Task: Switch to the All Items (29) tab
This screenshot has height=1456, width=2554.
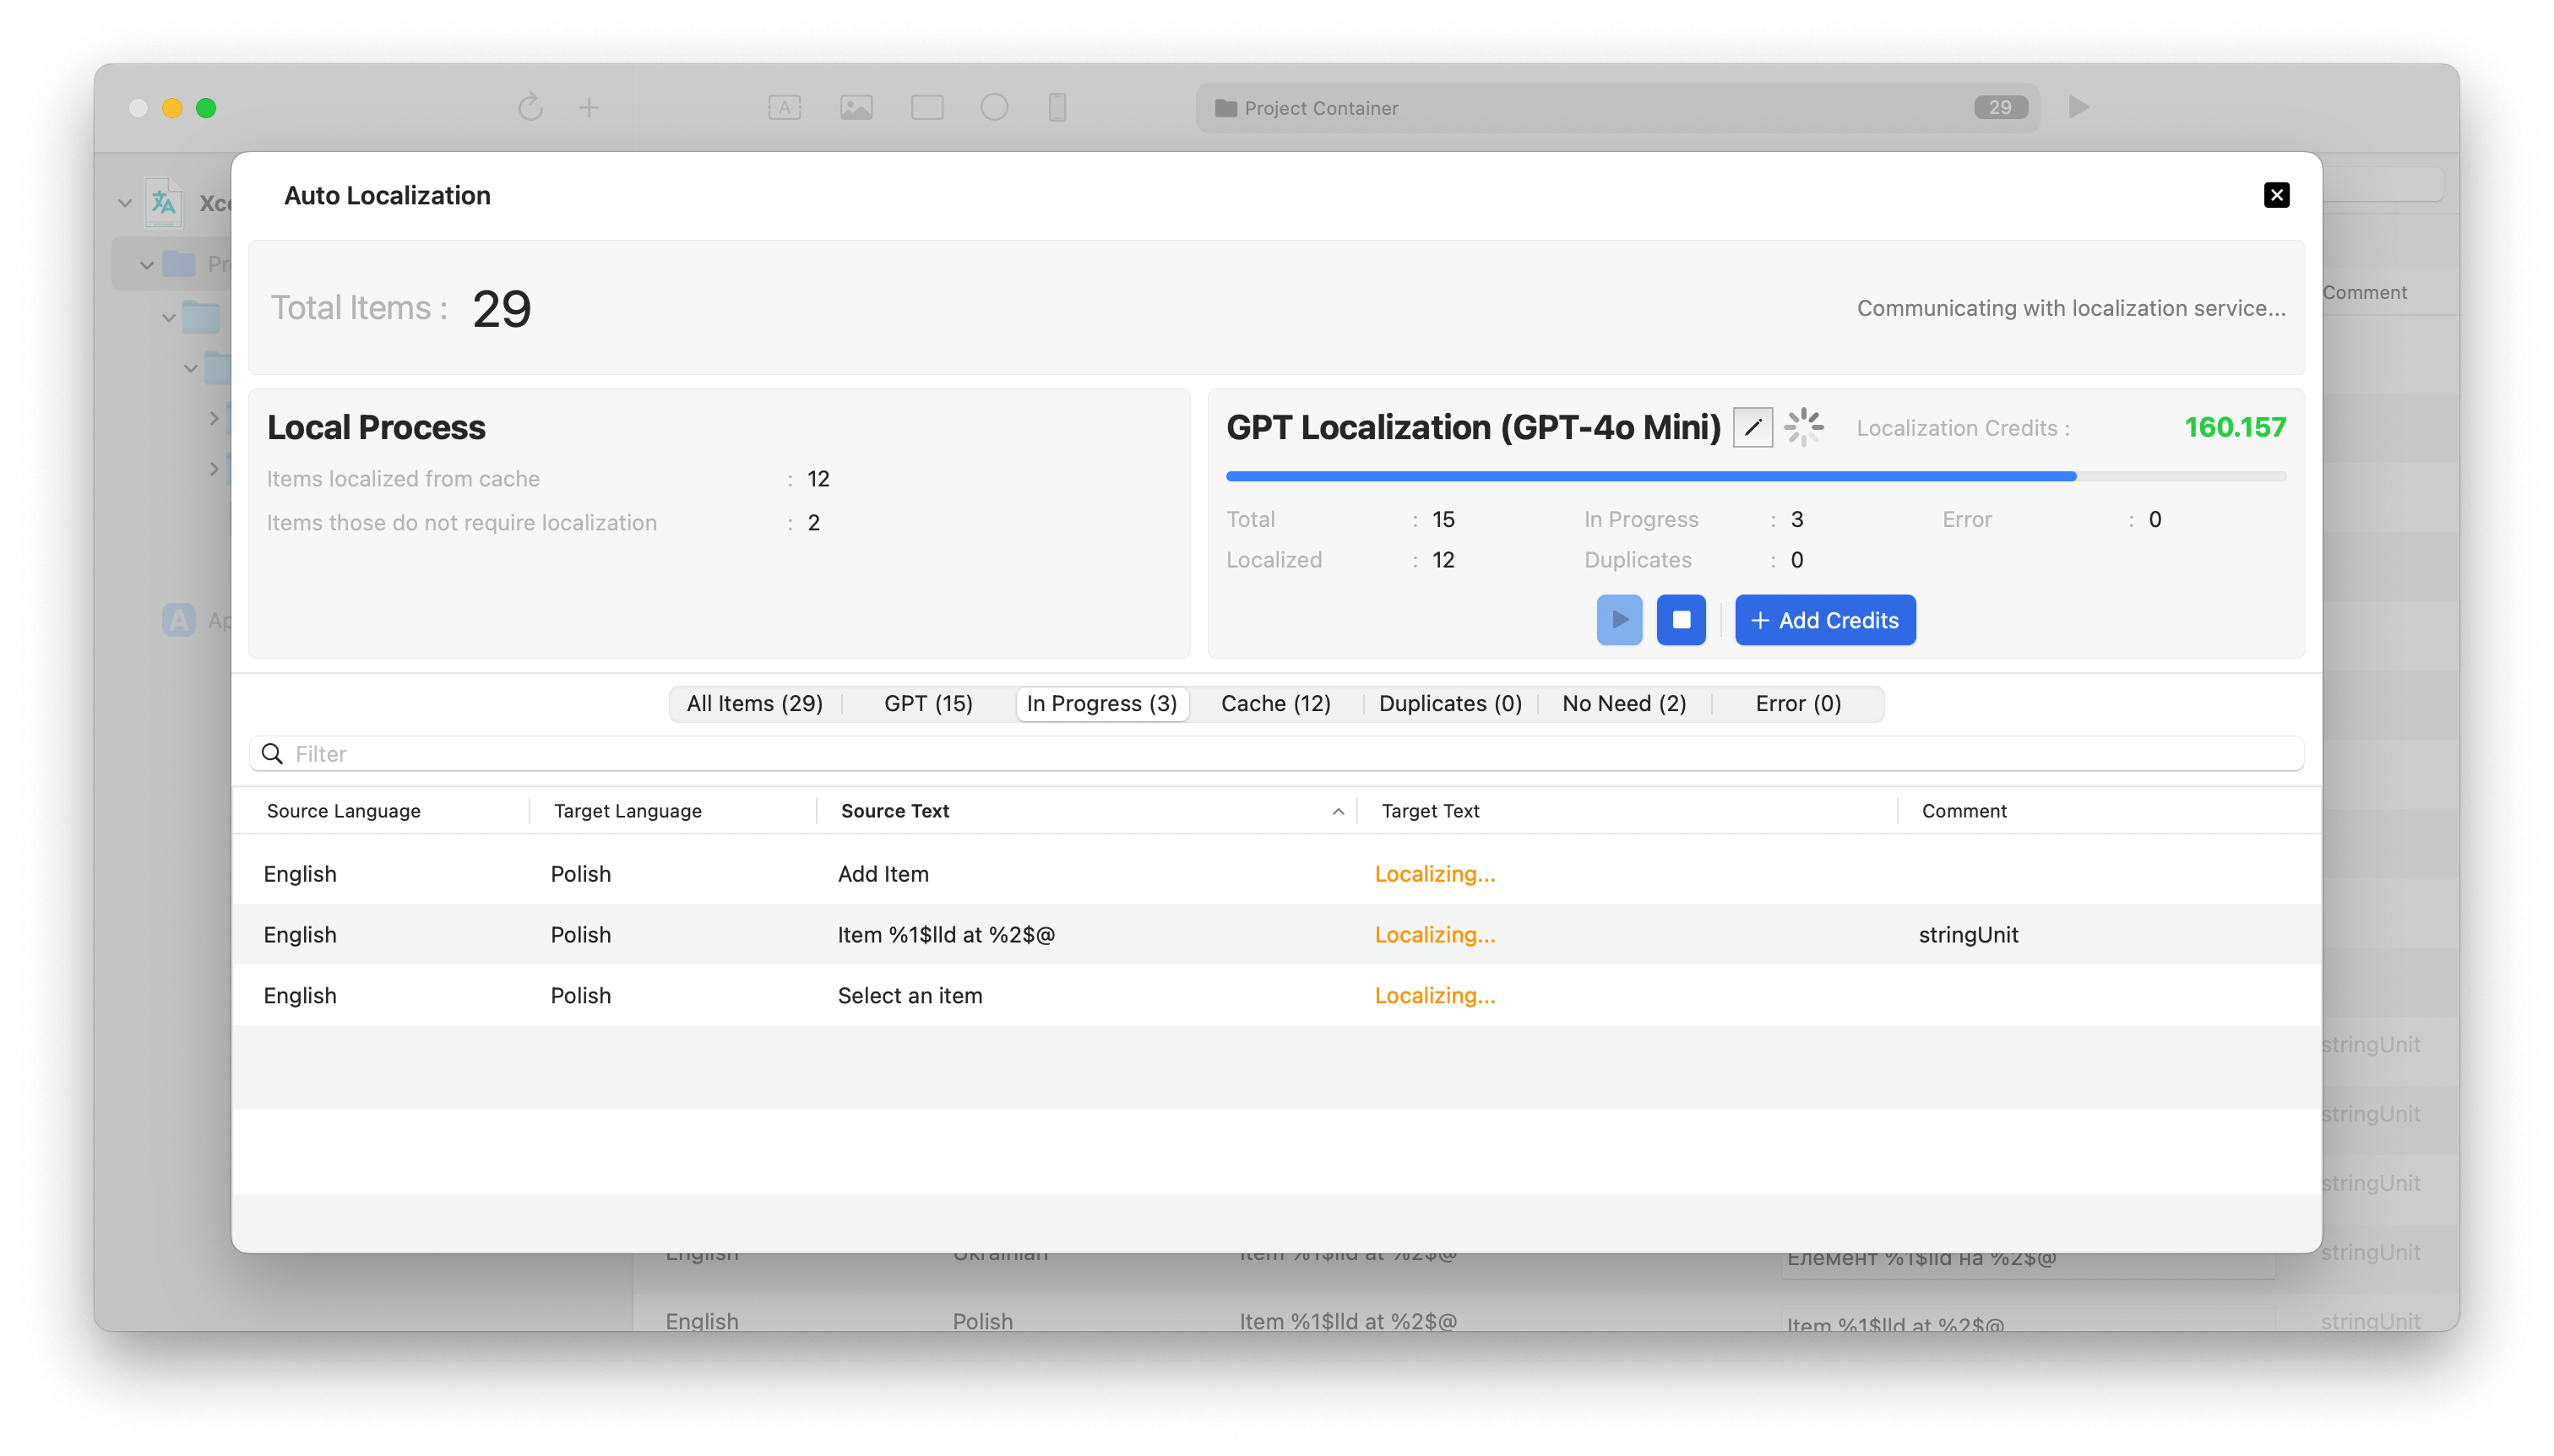Action: 754,703
